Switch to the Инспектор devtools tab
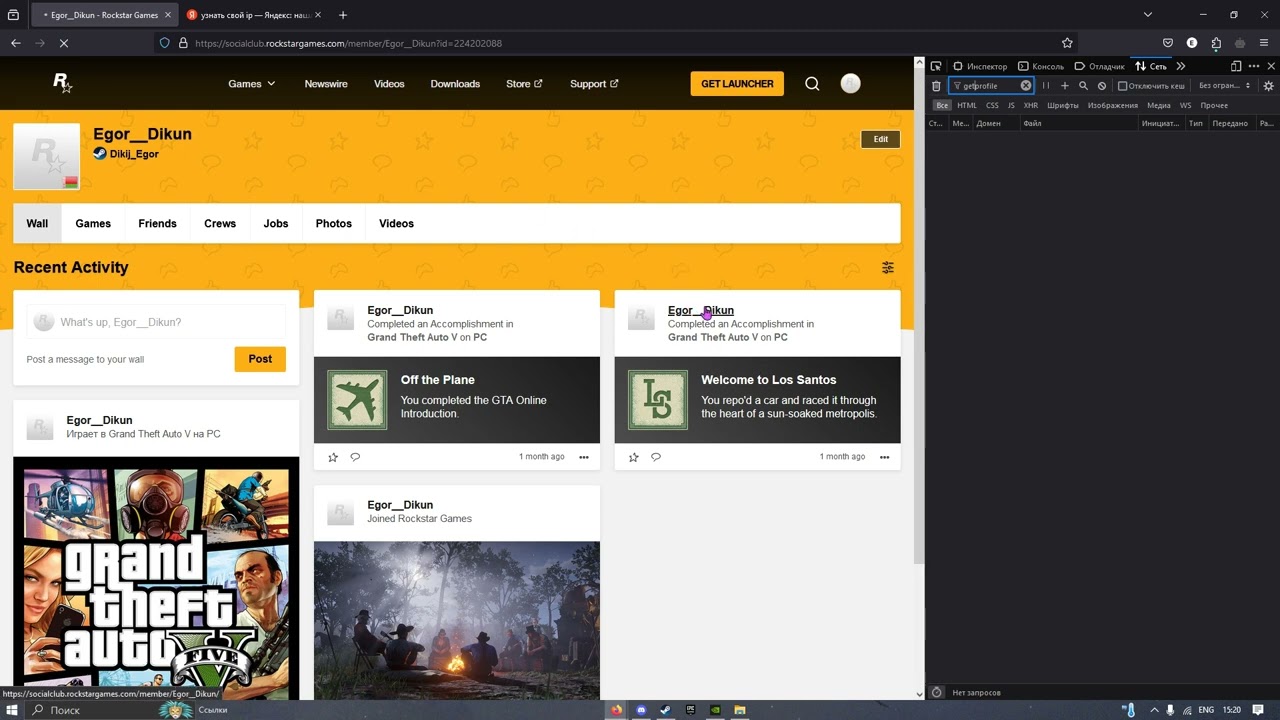Viewport: 1280px width, 720px height. pos(980,66)
